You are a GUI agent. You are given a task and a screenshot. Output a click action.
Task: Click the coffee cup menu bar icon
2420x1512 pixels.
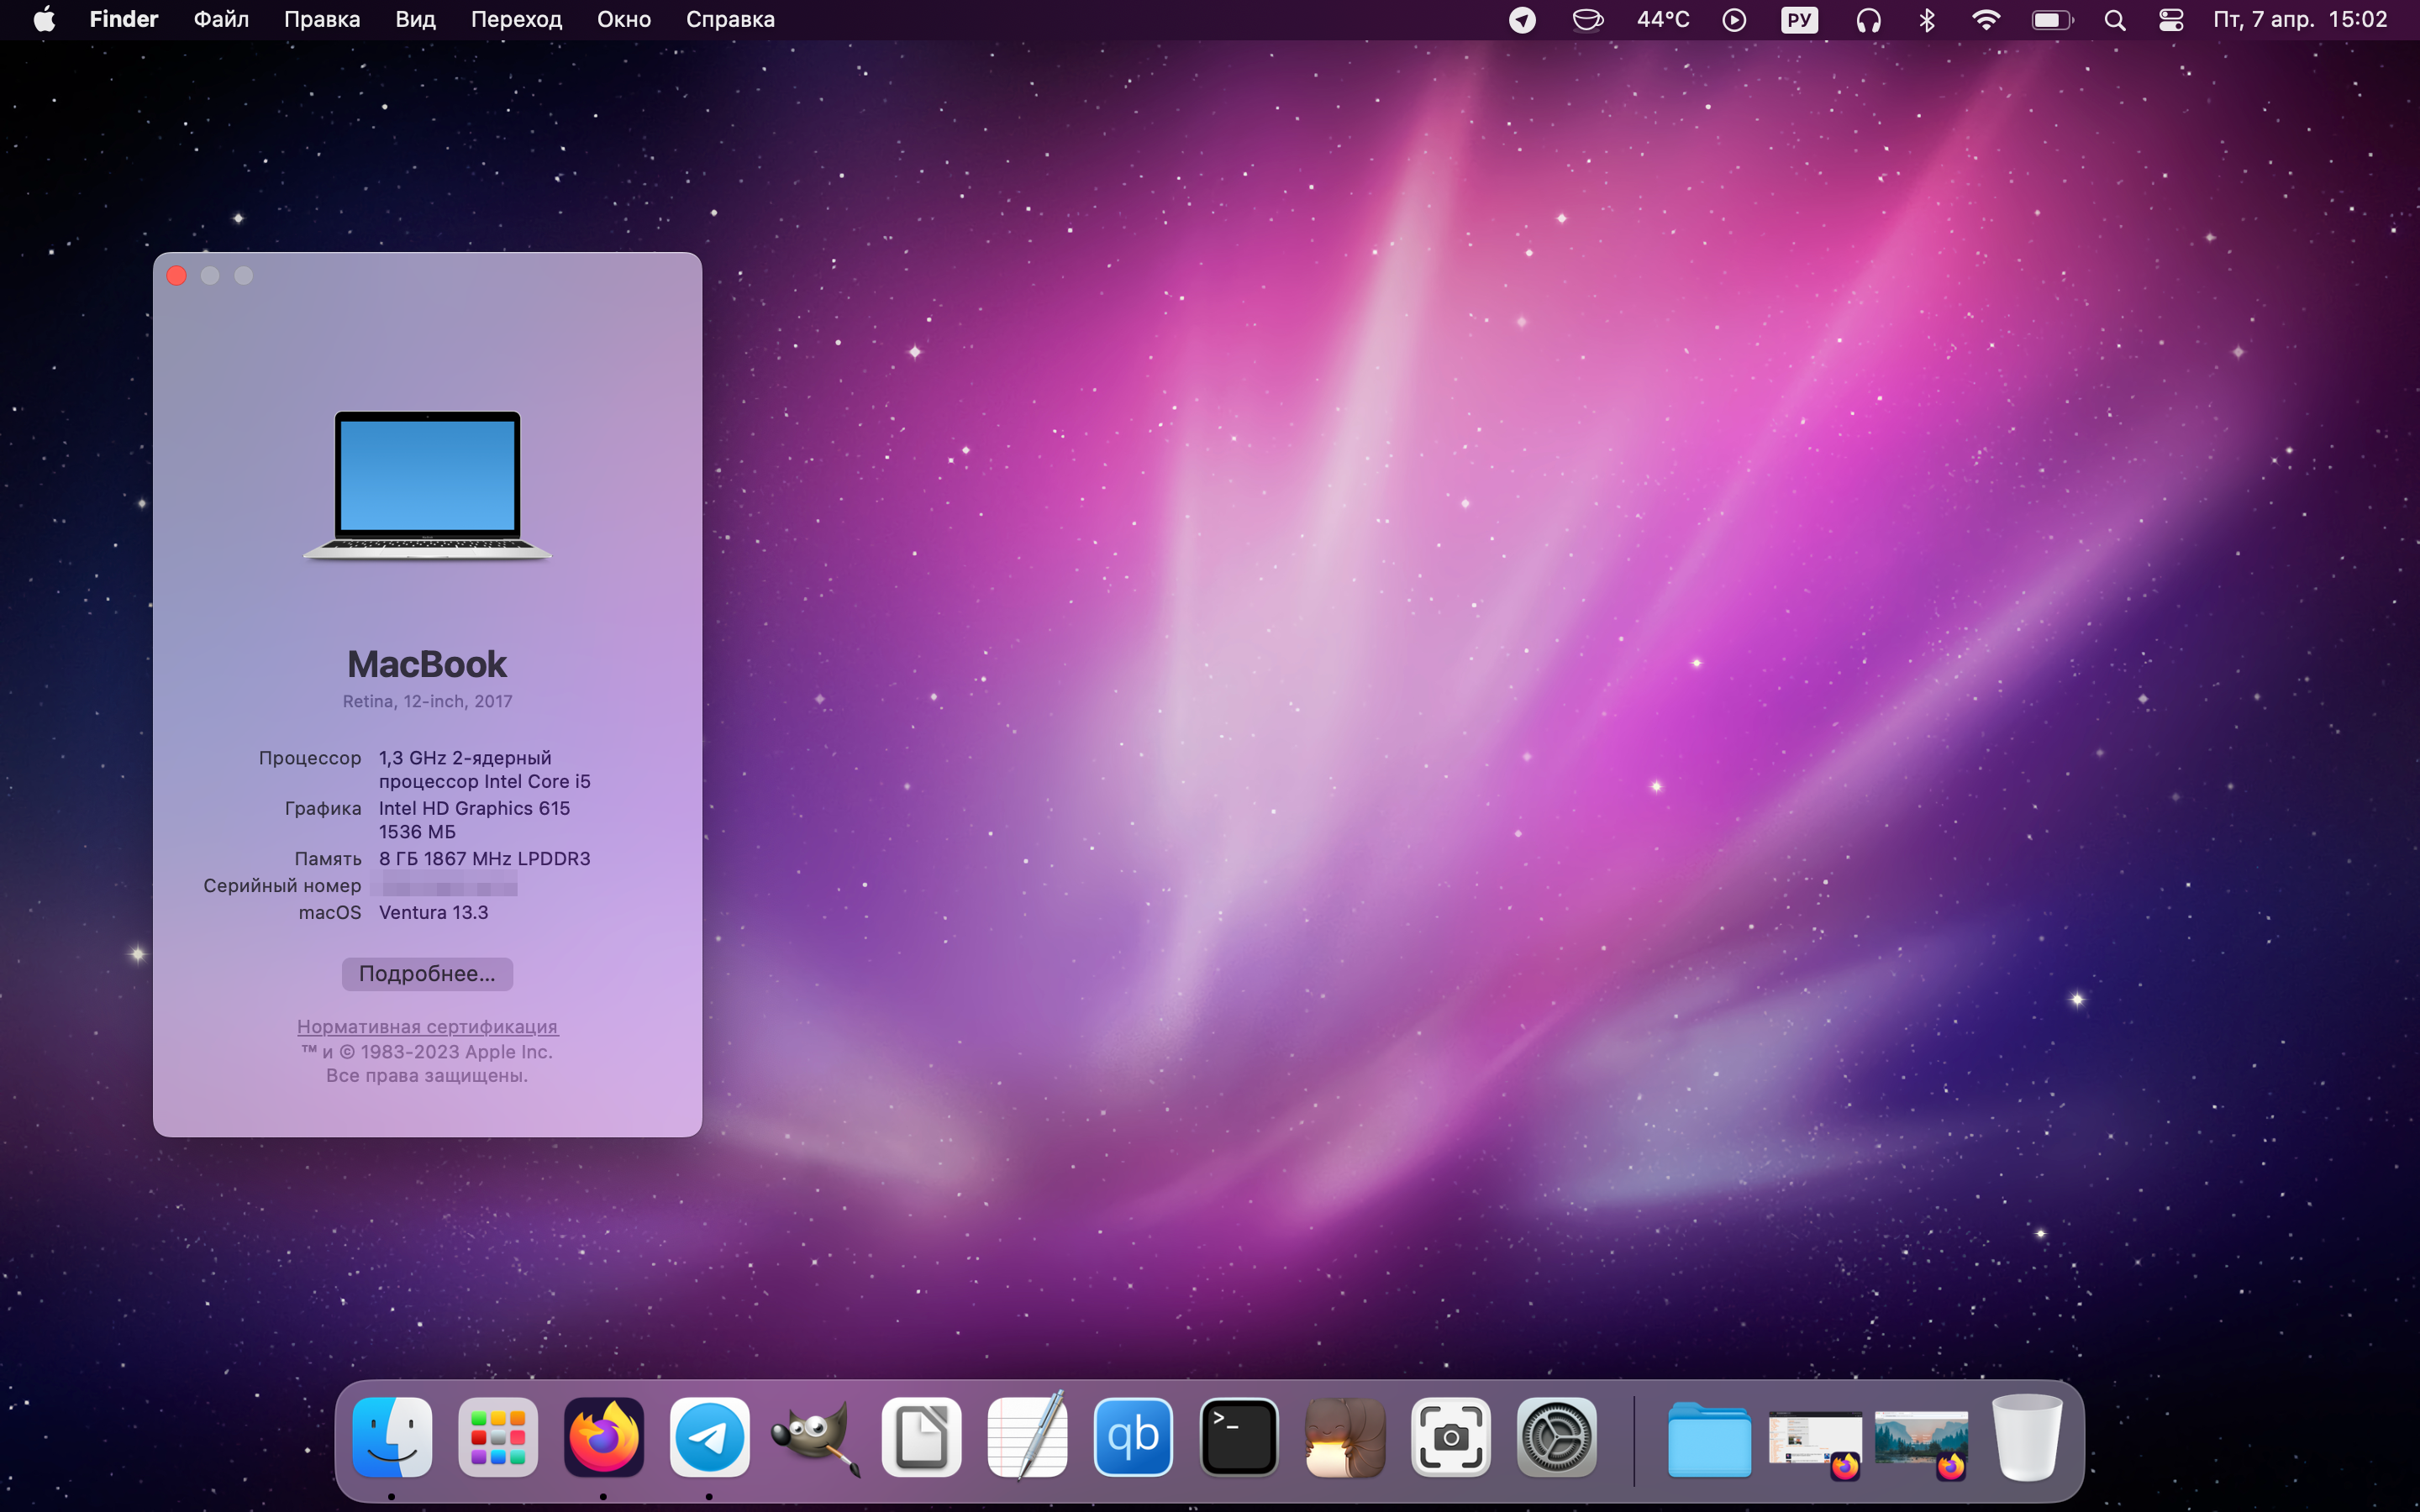(x=1587, y=20)
